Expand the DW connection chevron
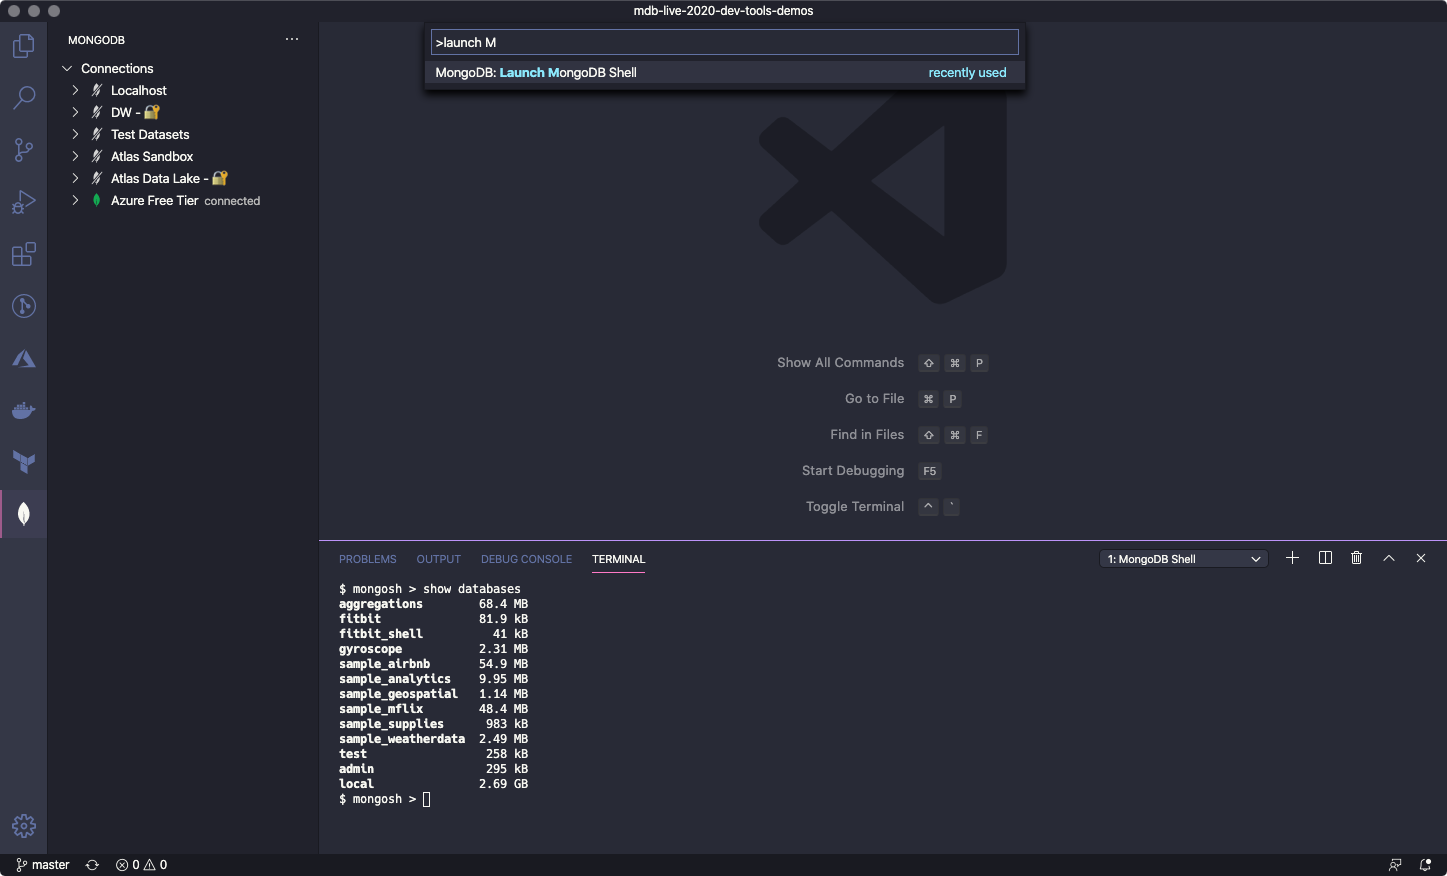This screenshot has height=876, width=1447. click(x=75, y=112)
